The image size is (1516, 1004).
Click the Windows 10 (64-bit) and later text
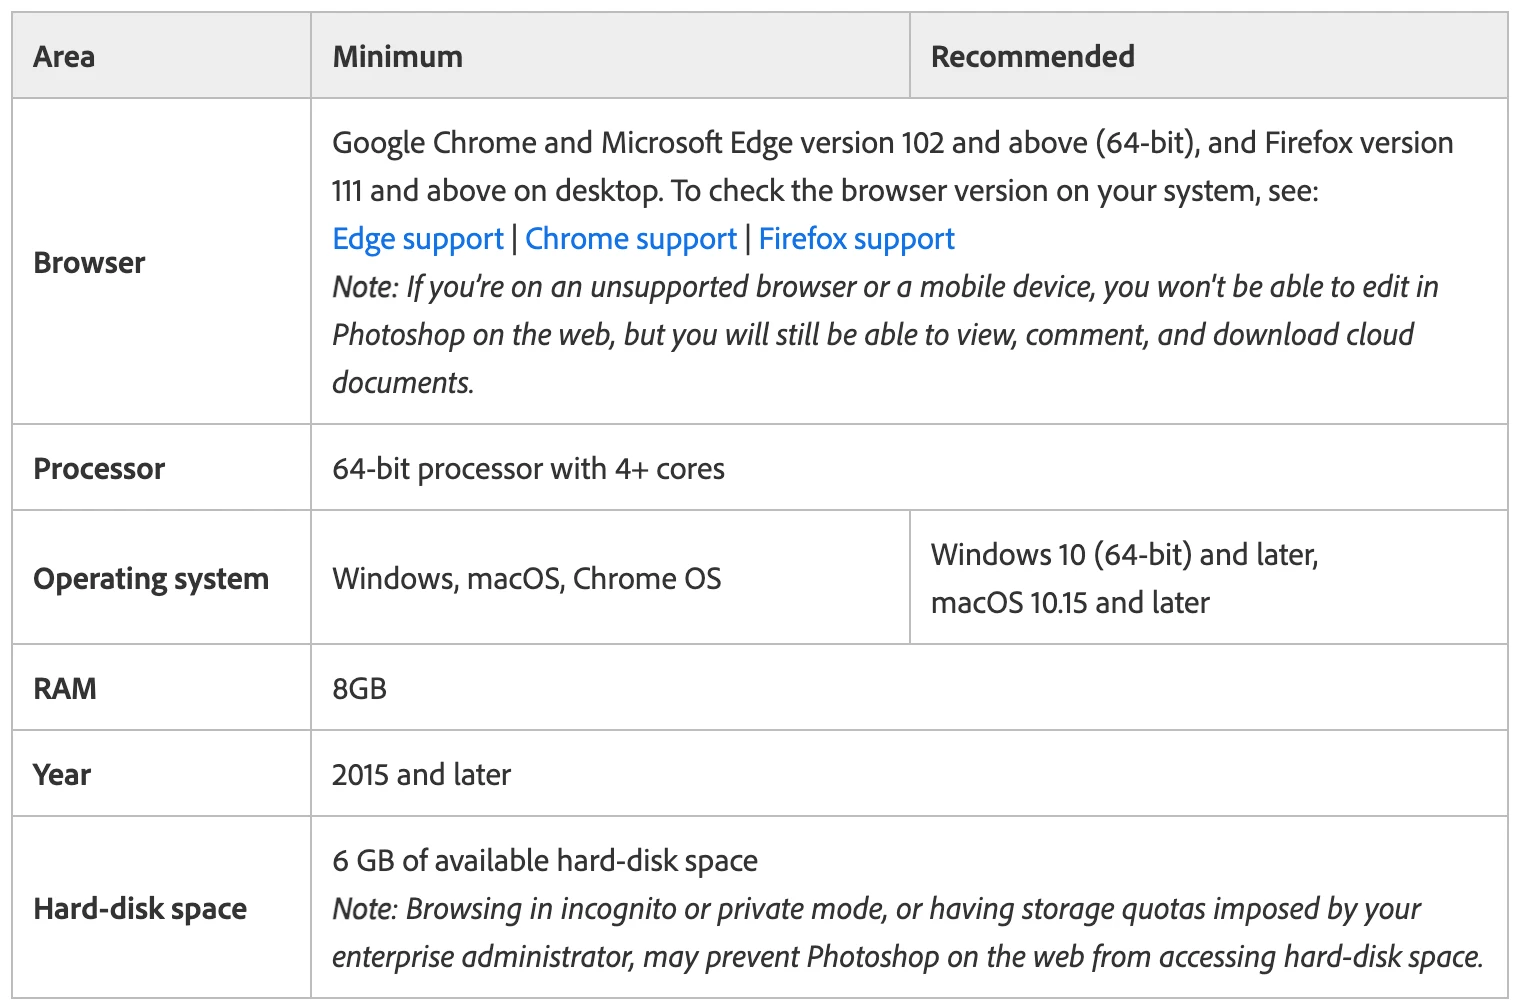(x=1124, y=555)
